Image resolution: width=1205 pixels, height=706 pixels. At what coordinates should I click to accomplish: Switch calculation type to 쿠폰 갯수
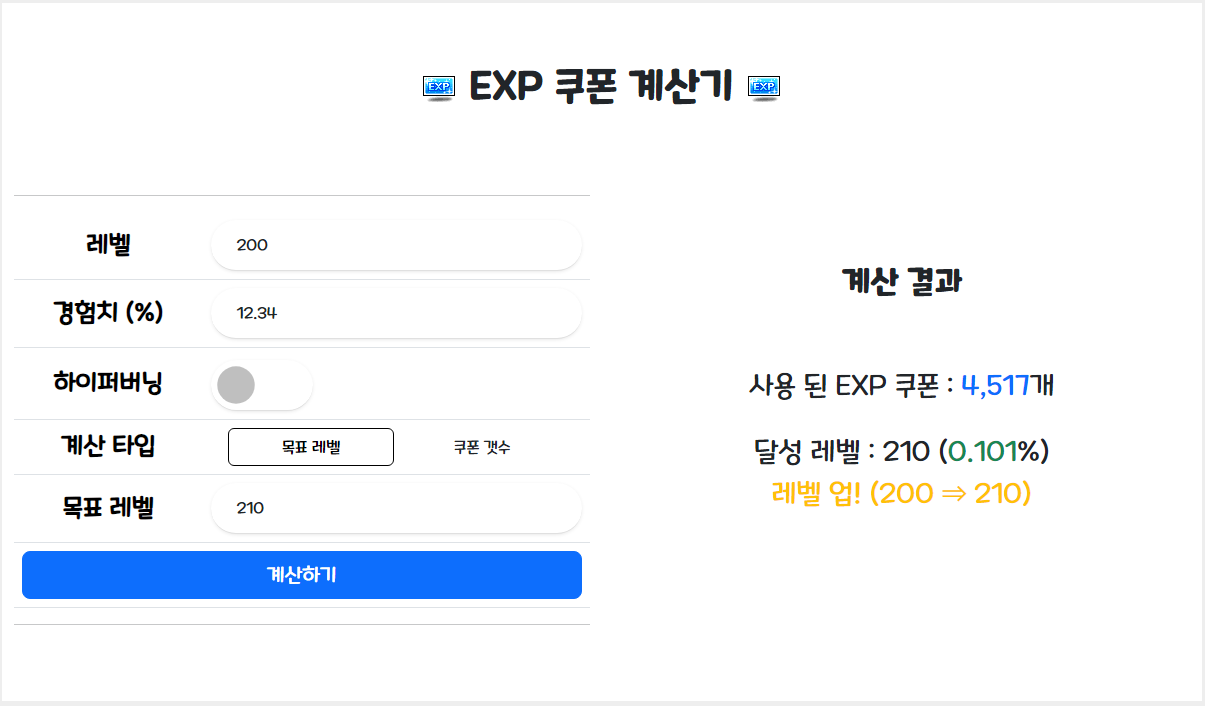482,447
